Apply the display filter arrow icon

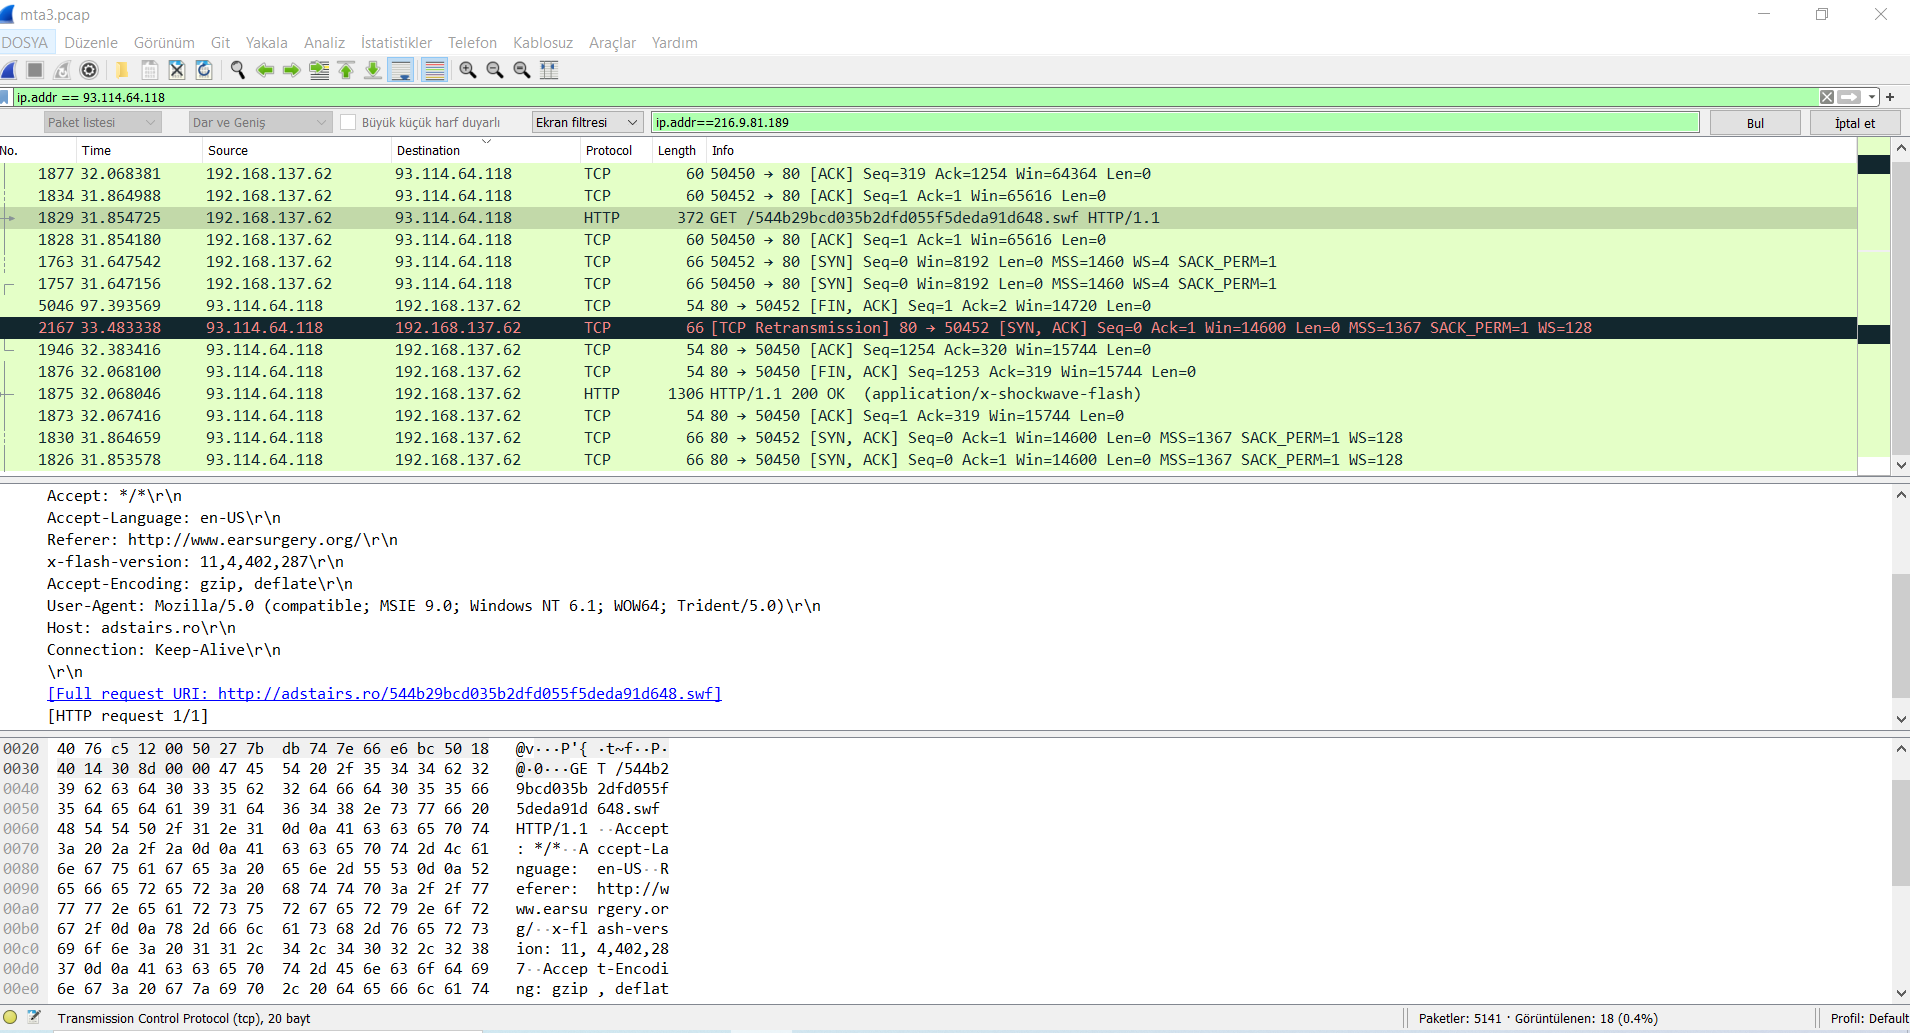pos(1850,97)
